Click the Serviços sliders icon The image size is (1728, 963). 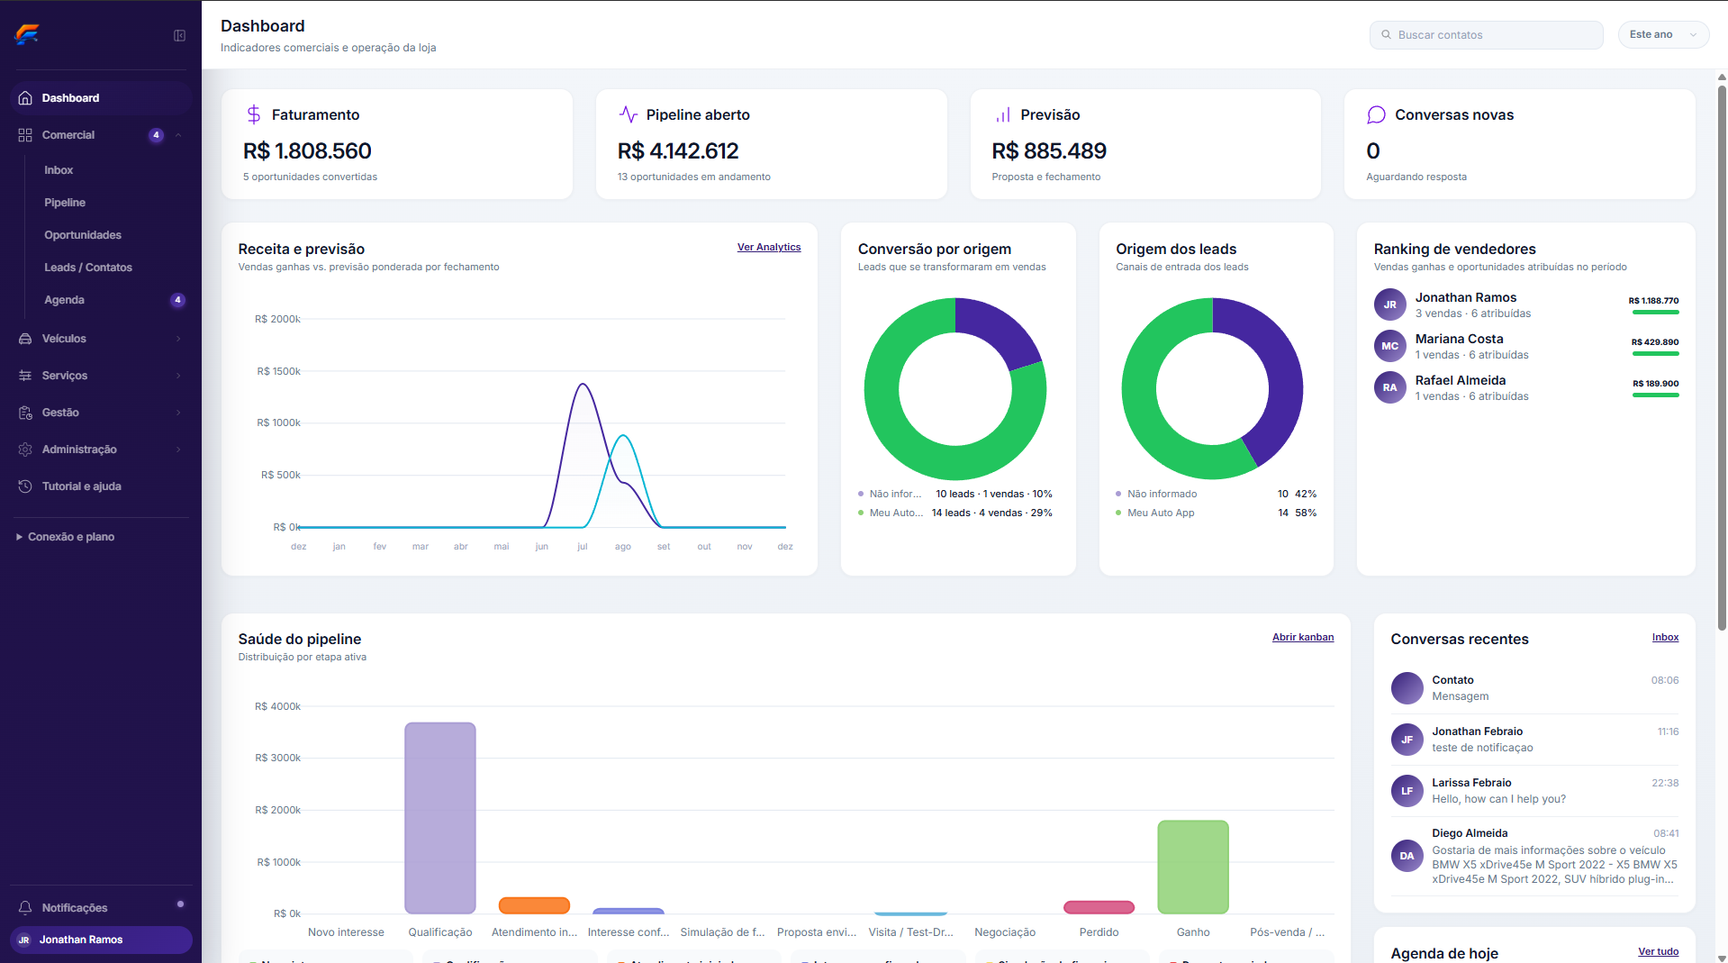click(25, 376)
